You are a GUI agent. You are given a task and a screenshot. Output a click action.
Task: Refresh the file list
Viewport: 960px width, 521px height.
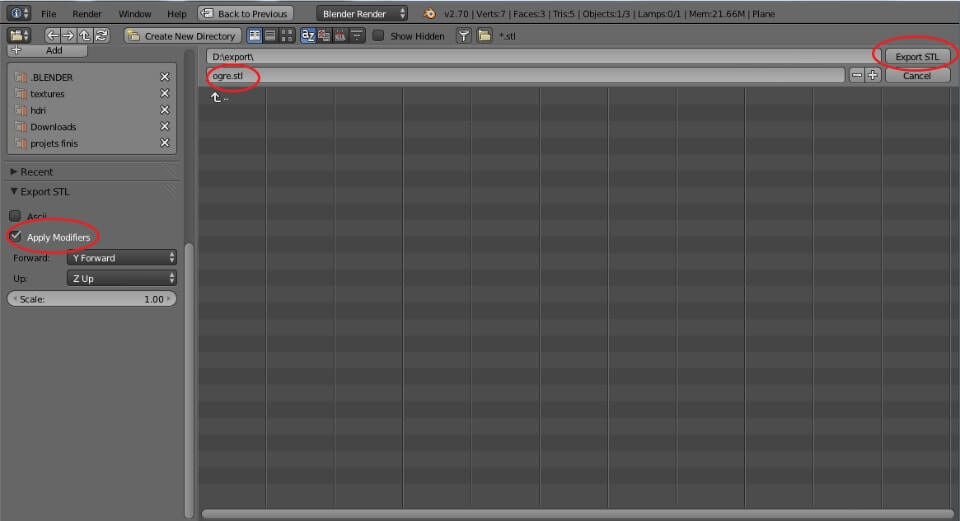tap(102, 36)
